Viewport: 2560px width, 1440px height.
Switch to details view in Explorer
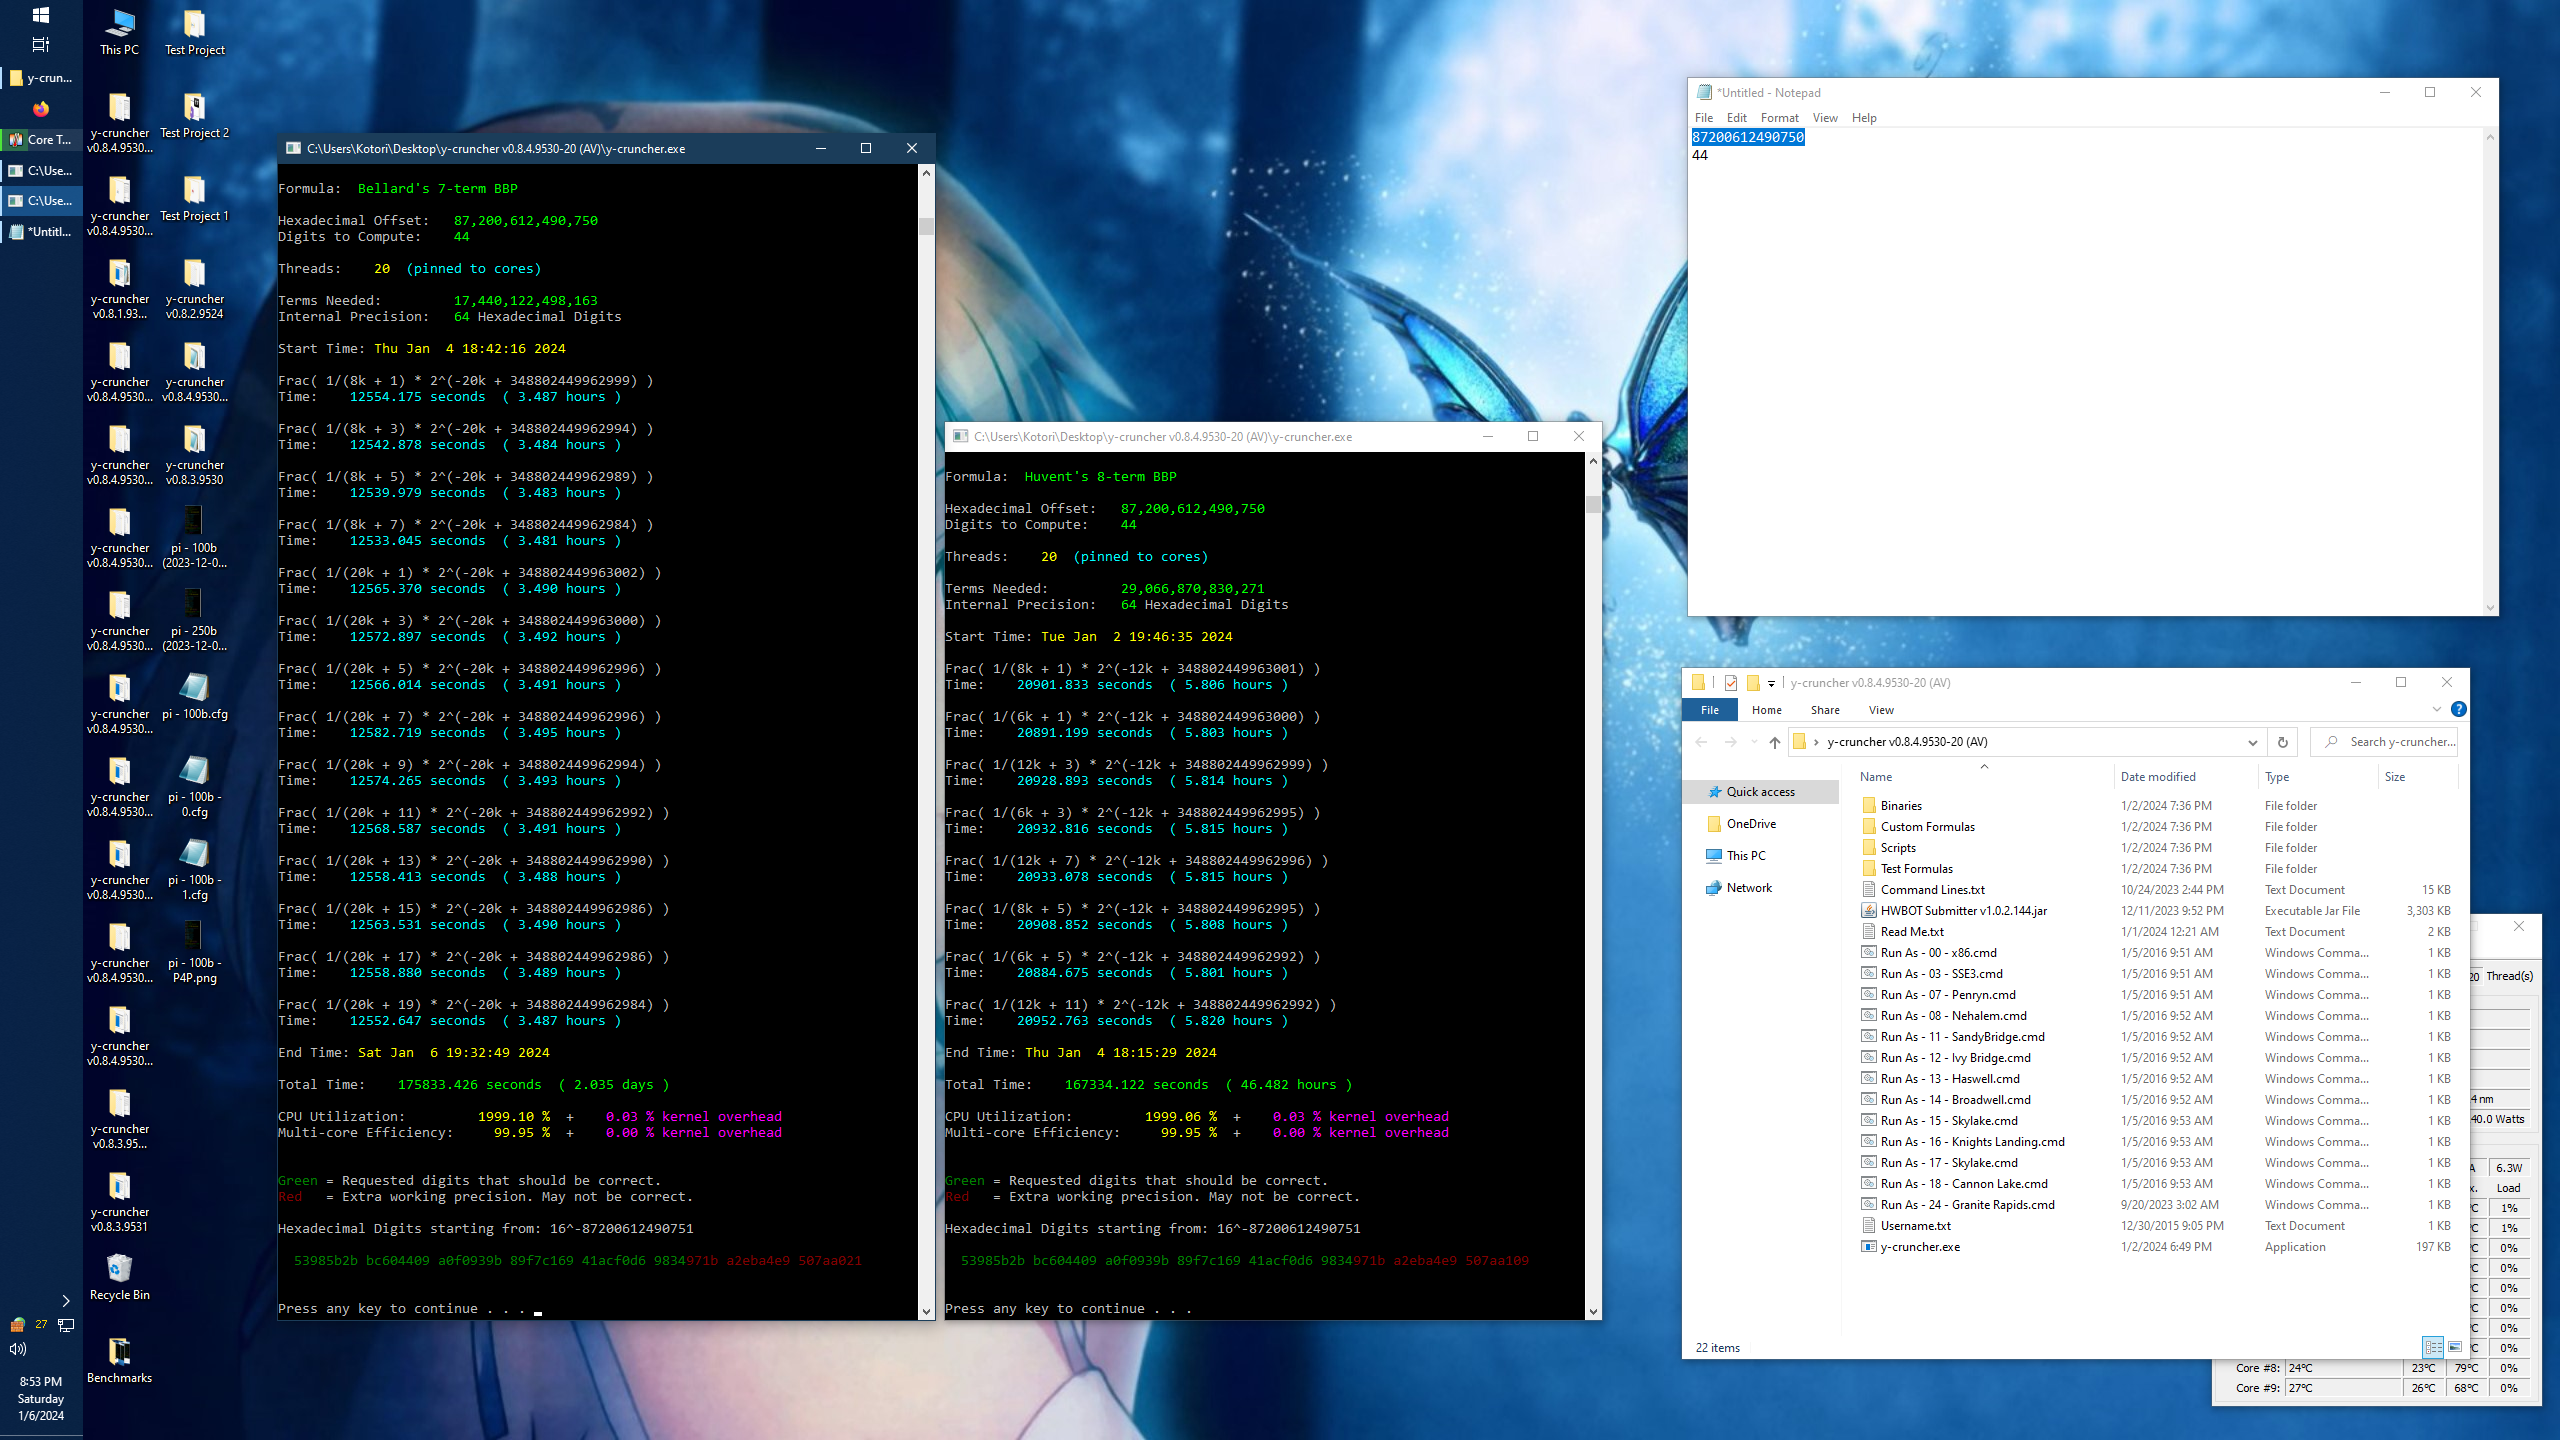click(2433, 1347)
